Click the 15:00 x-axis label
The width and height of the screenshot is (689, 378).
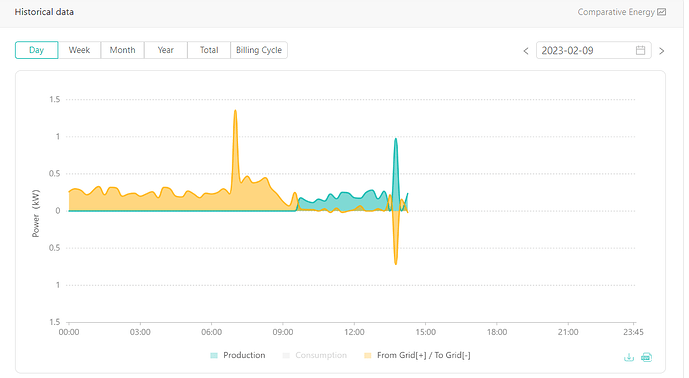[426, 332]
